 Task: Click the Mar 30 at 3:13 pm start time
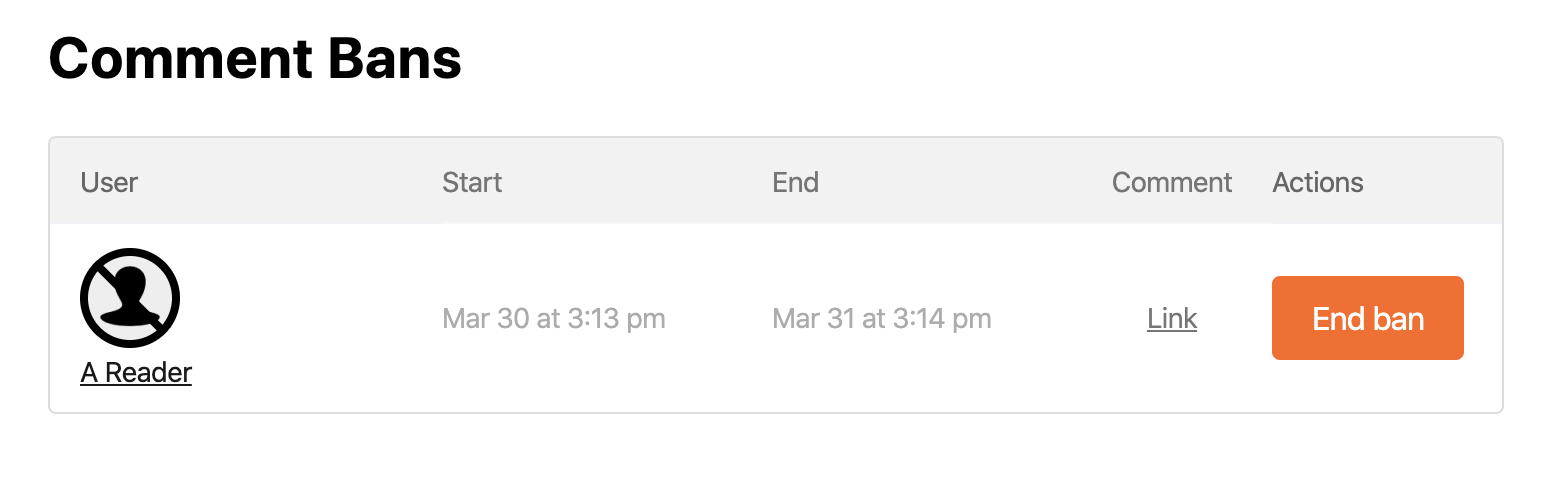click(554, 319)
